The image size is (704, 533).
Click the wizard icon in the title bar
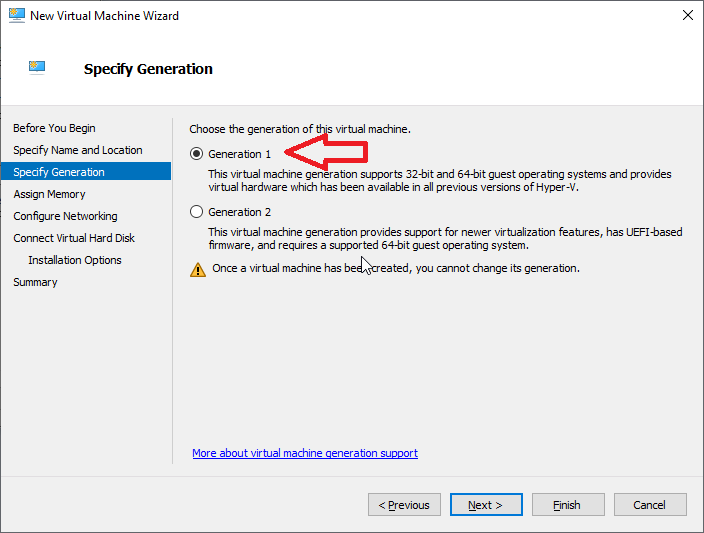pyautogui.click(x=16, y=16)
